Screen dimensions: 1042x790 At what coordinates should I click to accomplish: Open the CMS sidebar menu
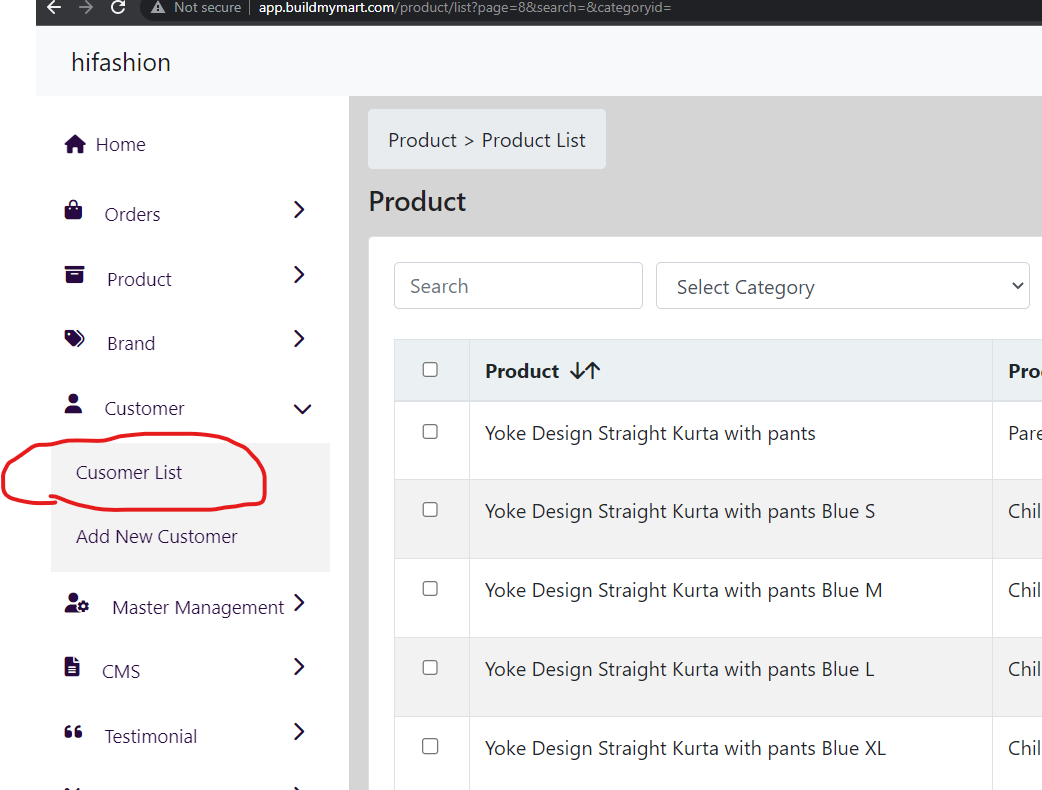(x=121, y=672)
